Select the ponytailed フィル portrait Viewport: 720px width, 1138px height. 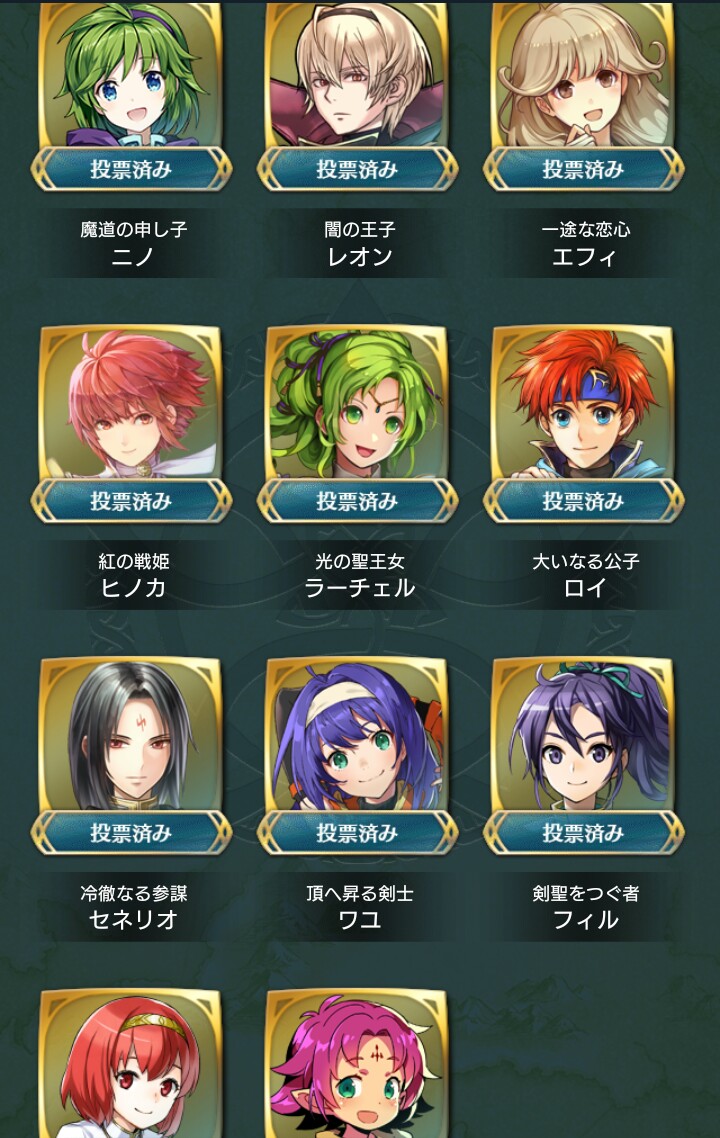pyautogui.click(x=584, y=734)
